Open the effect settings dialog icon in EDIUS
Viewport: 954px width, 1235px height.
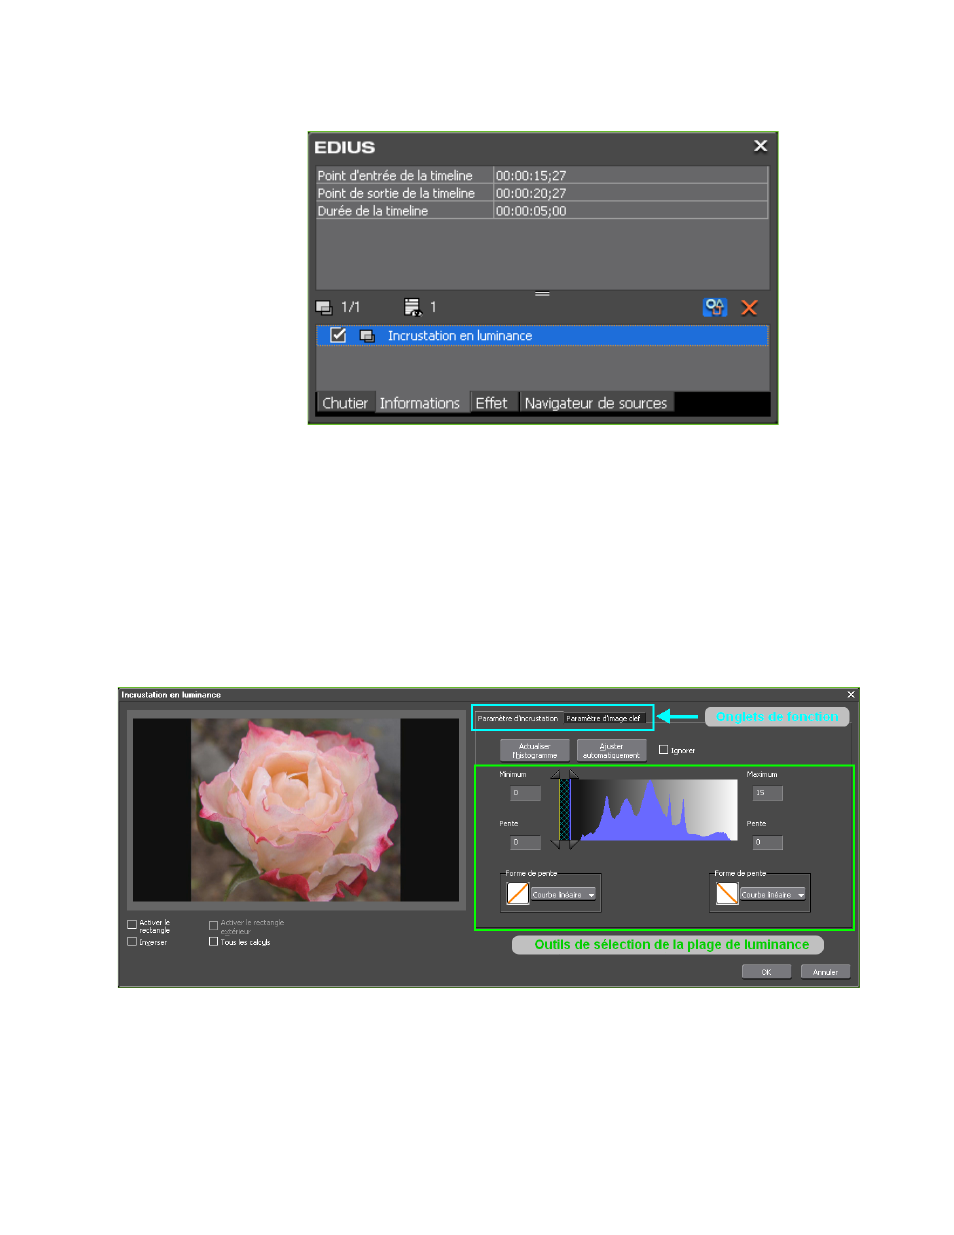(714, 307)
